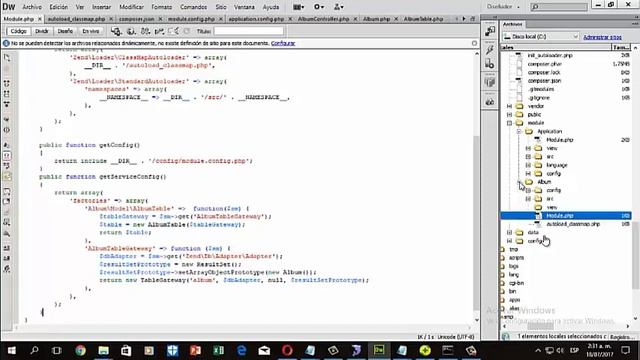Open the Diseñador workspace switcher

pos(503,7)
